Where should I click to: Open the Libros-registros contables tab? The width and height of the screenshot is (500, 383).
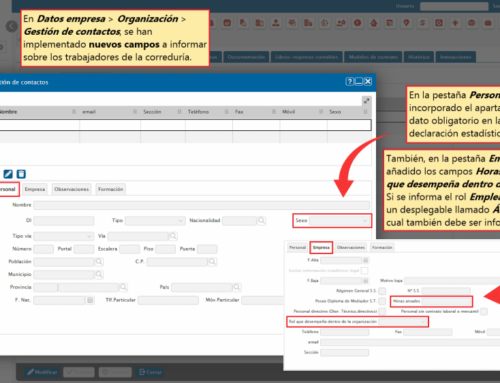point(307,57)
